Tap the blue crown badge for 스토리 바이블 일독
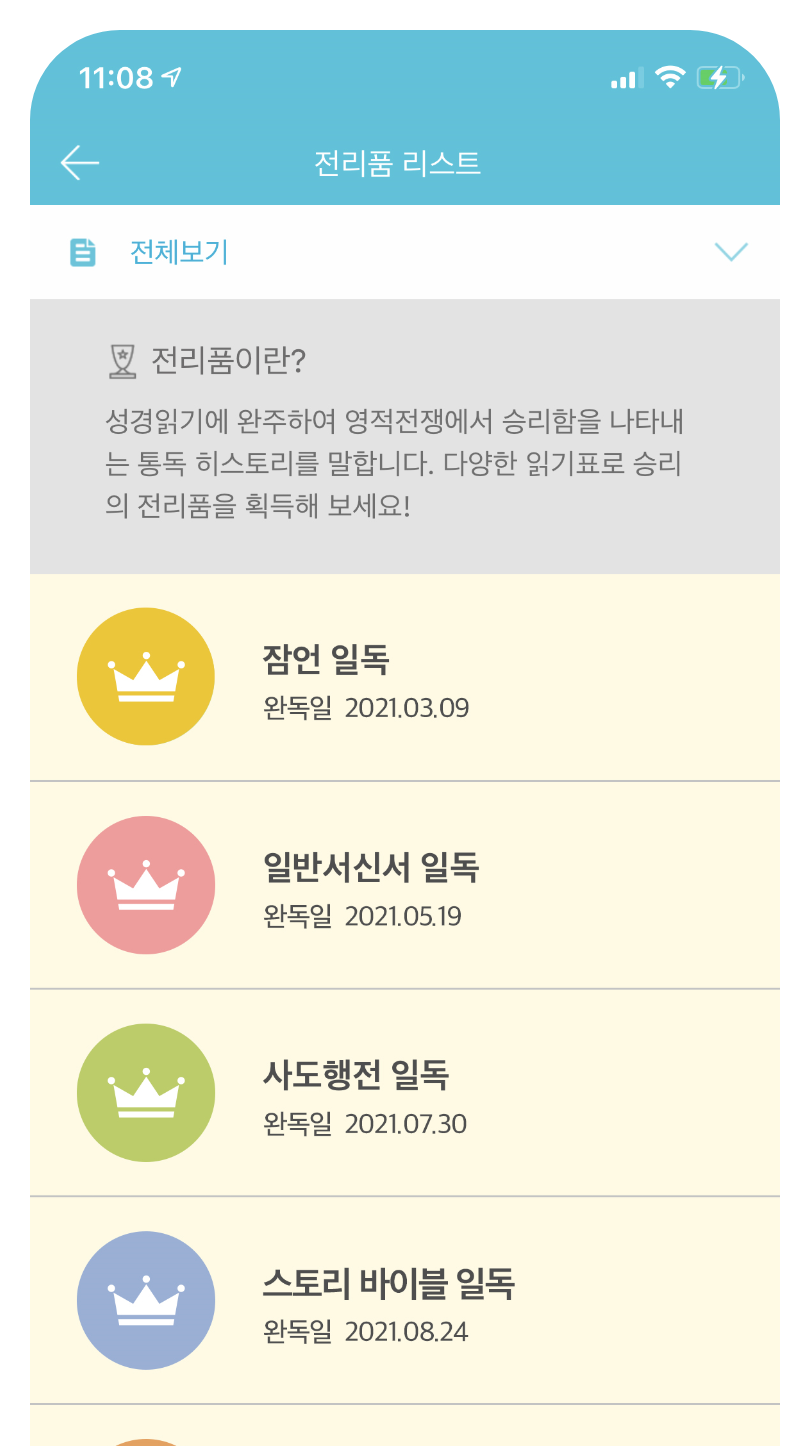This screenshot has height=1446, width=810. click(x=146, y=1300)
